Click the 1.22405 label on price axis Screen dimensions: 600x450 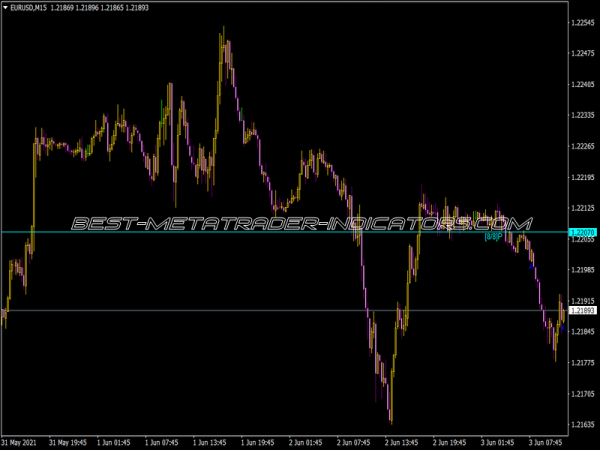[x=582, y=84]
